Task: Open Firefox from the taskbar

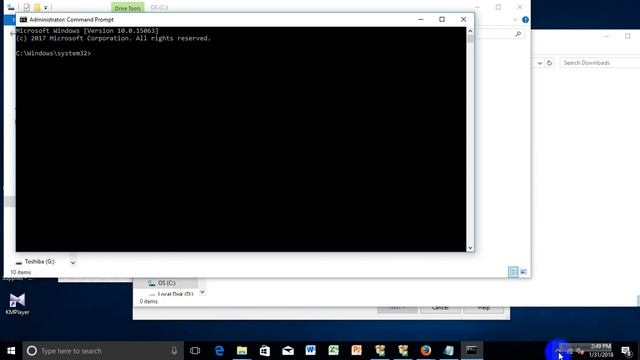Action: point(426,351)
